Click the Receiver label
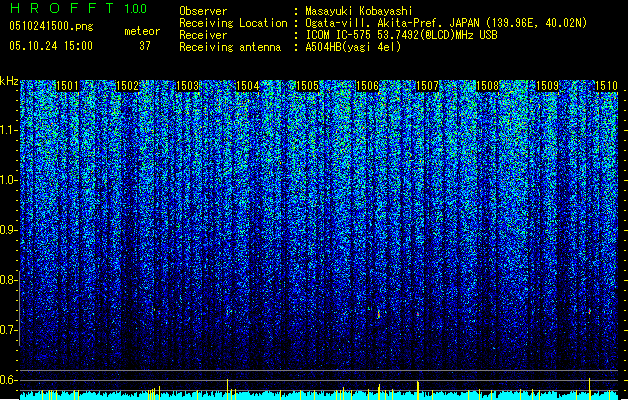The height and width of the screenshot is (400, 629). pyautogui.click(x=203, y=35)
